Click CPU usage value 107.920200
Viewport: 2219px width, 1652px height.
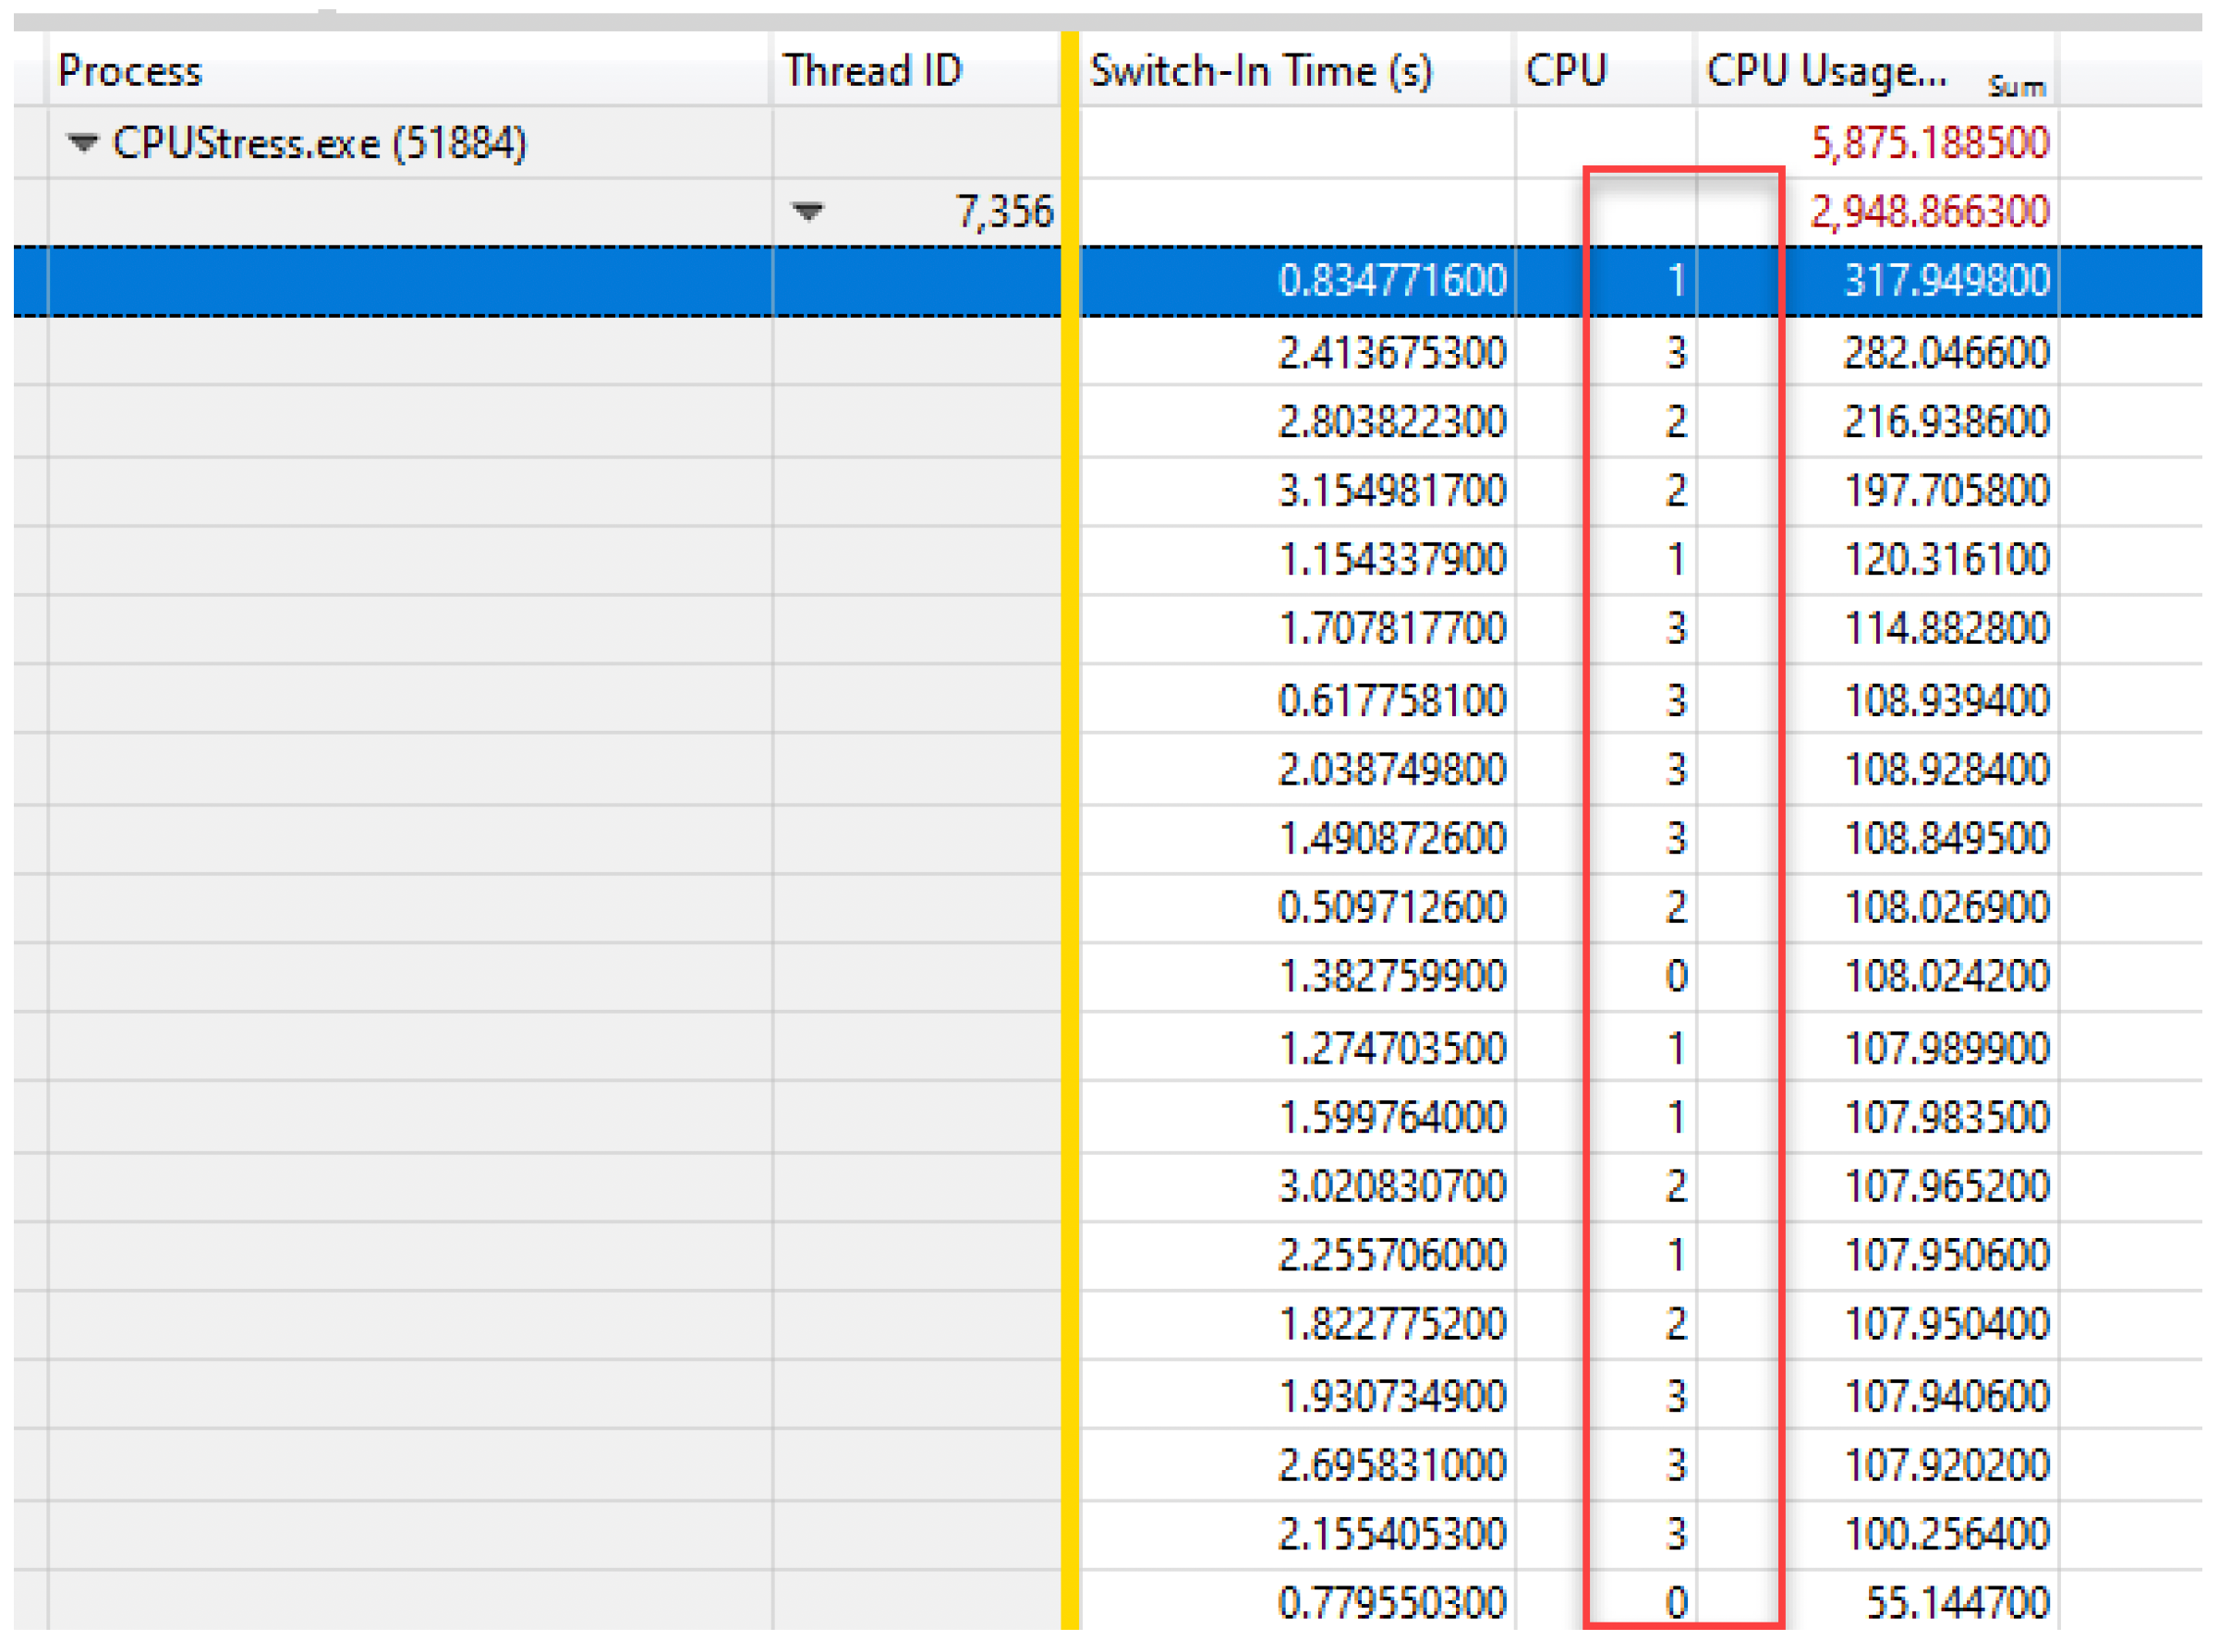pyautogui.click(x=1947, y=1465)
